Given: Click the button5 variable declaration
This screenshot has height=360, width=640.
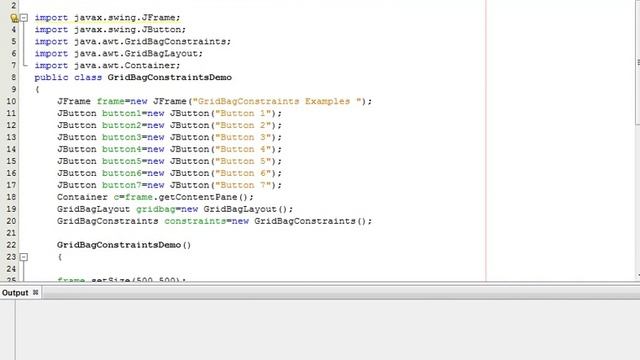Looking at the screenshot, I should [x=121, y=161].
